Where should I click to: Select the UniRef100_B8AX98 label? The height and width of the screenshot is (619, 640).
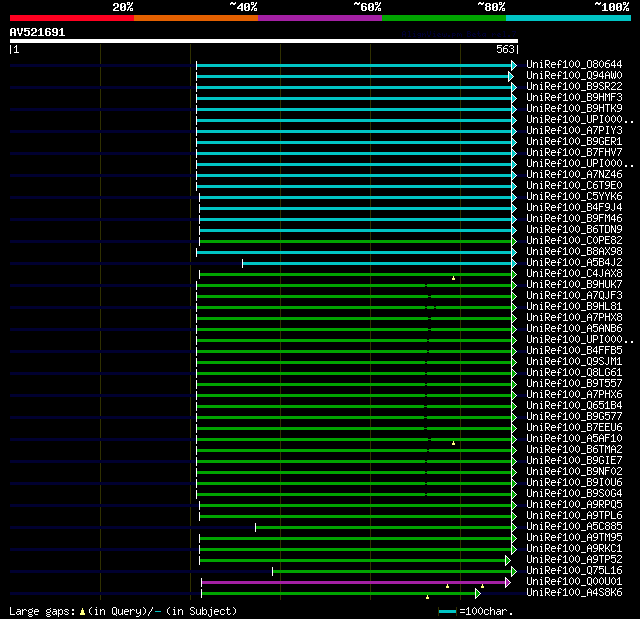point(574,252)
